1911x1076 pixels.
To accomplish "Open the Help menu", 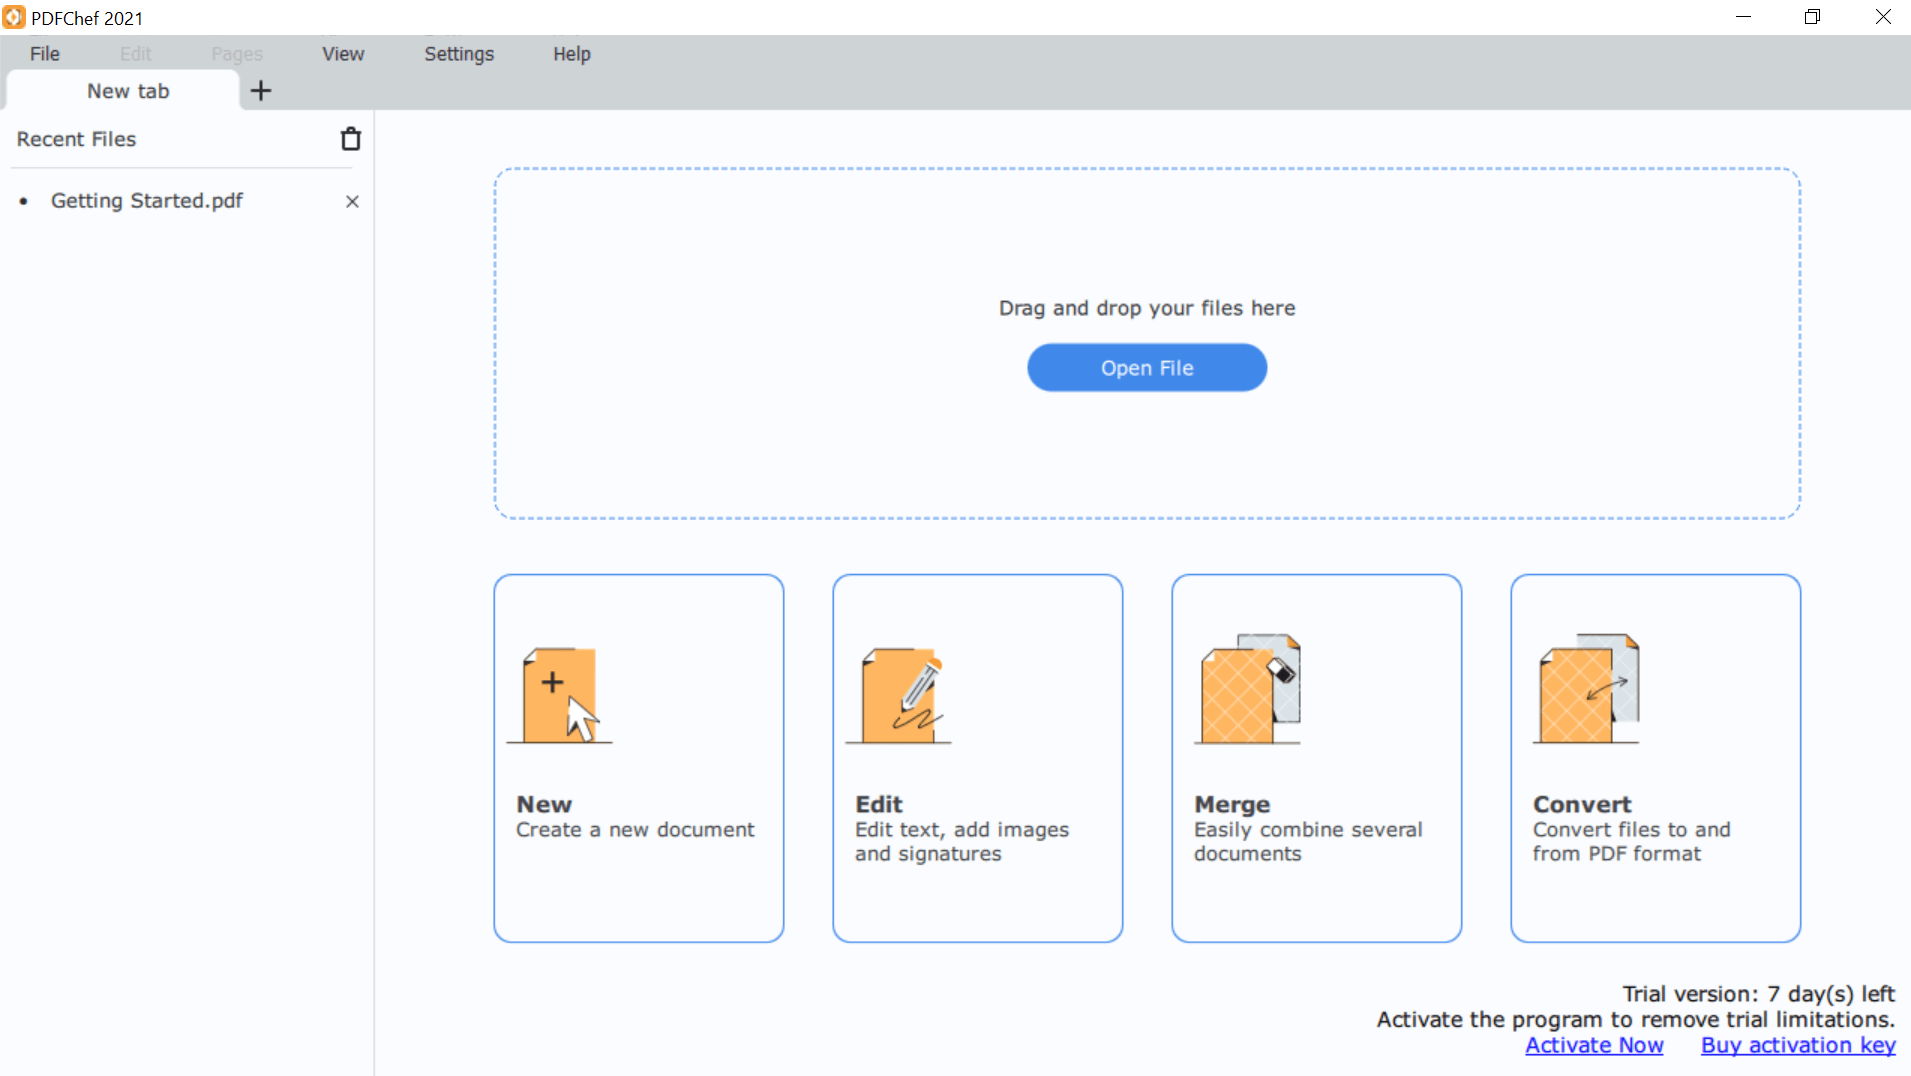I will 571,53.
